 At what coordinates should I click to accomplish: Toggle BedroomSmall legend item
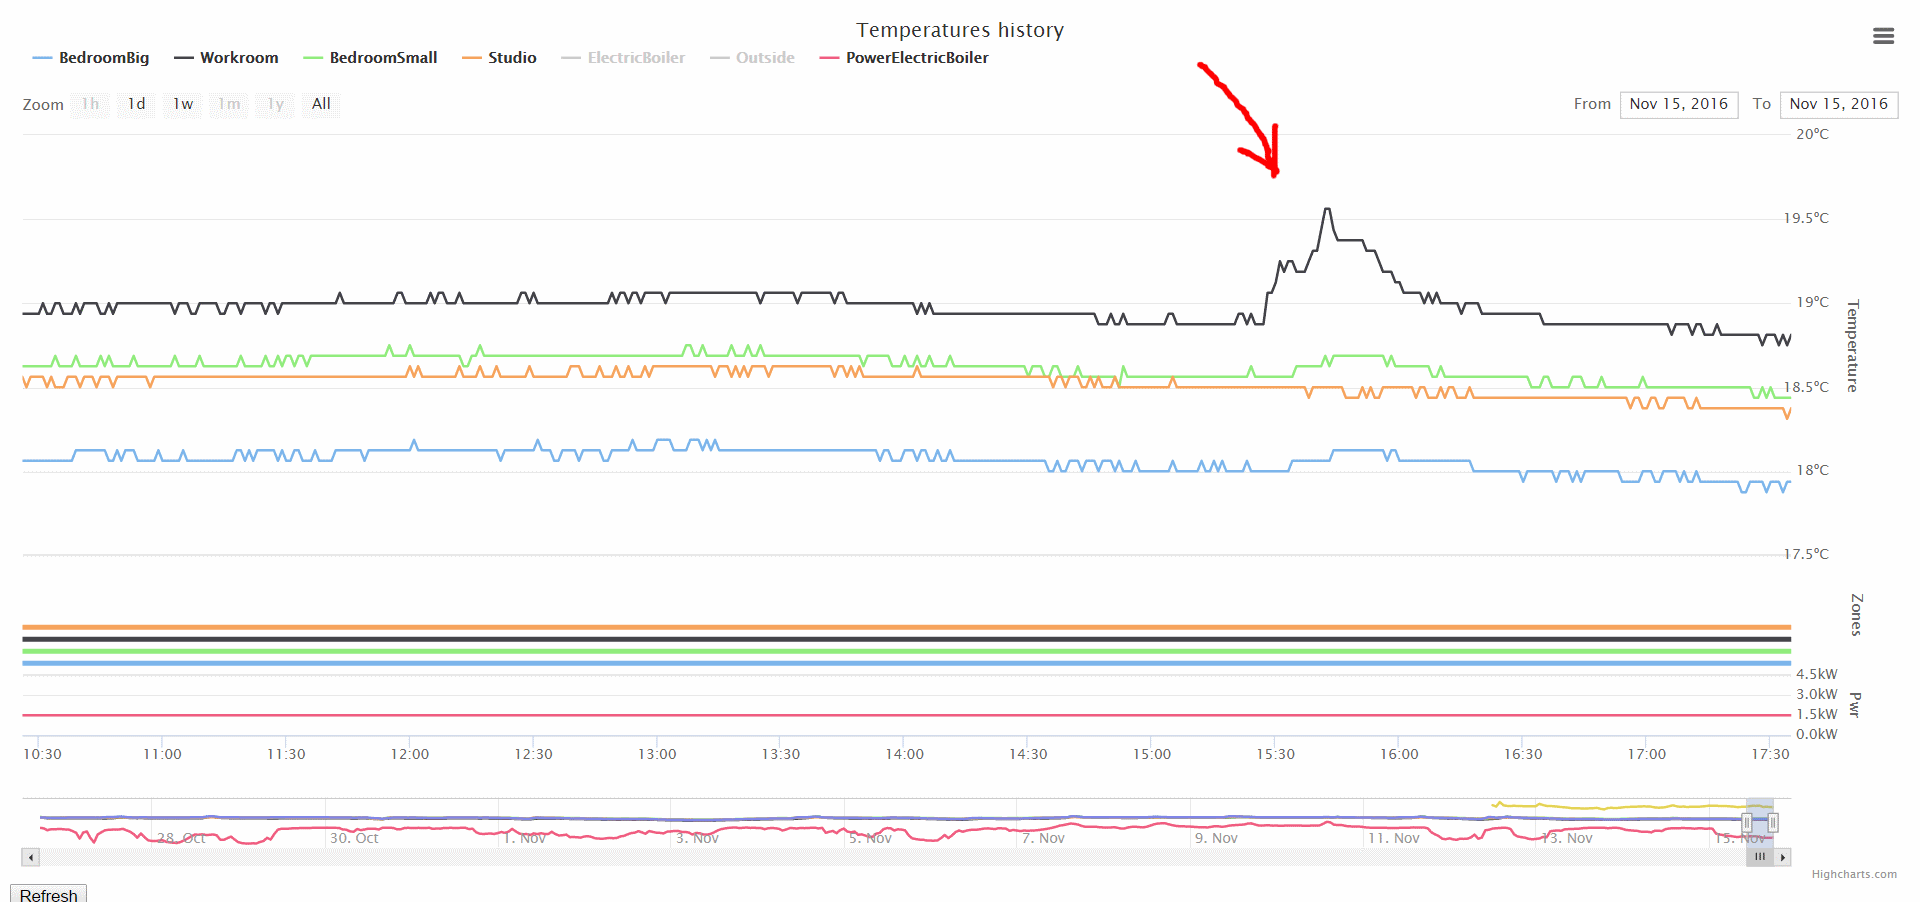click(x=370, y=58)
